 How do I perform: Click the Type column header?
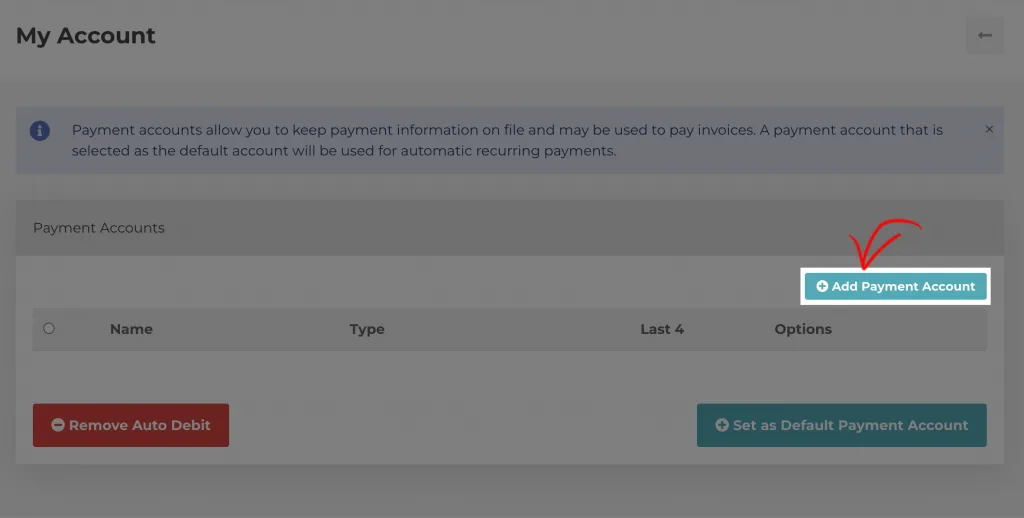[367, 329]
